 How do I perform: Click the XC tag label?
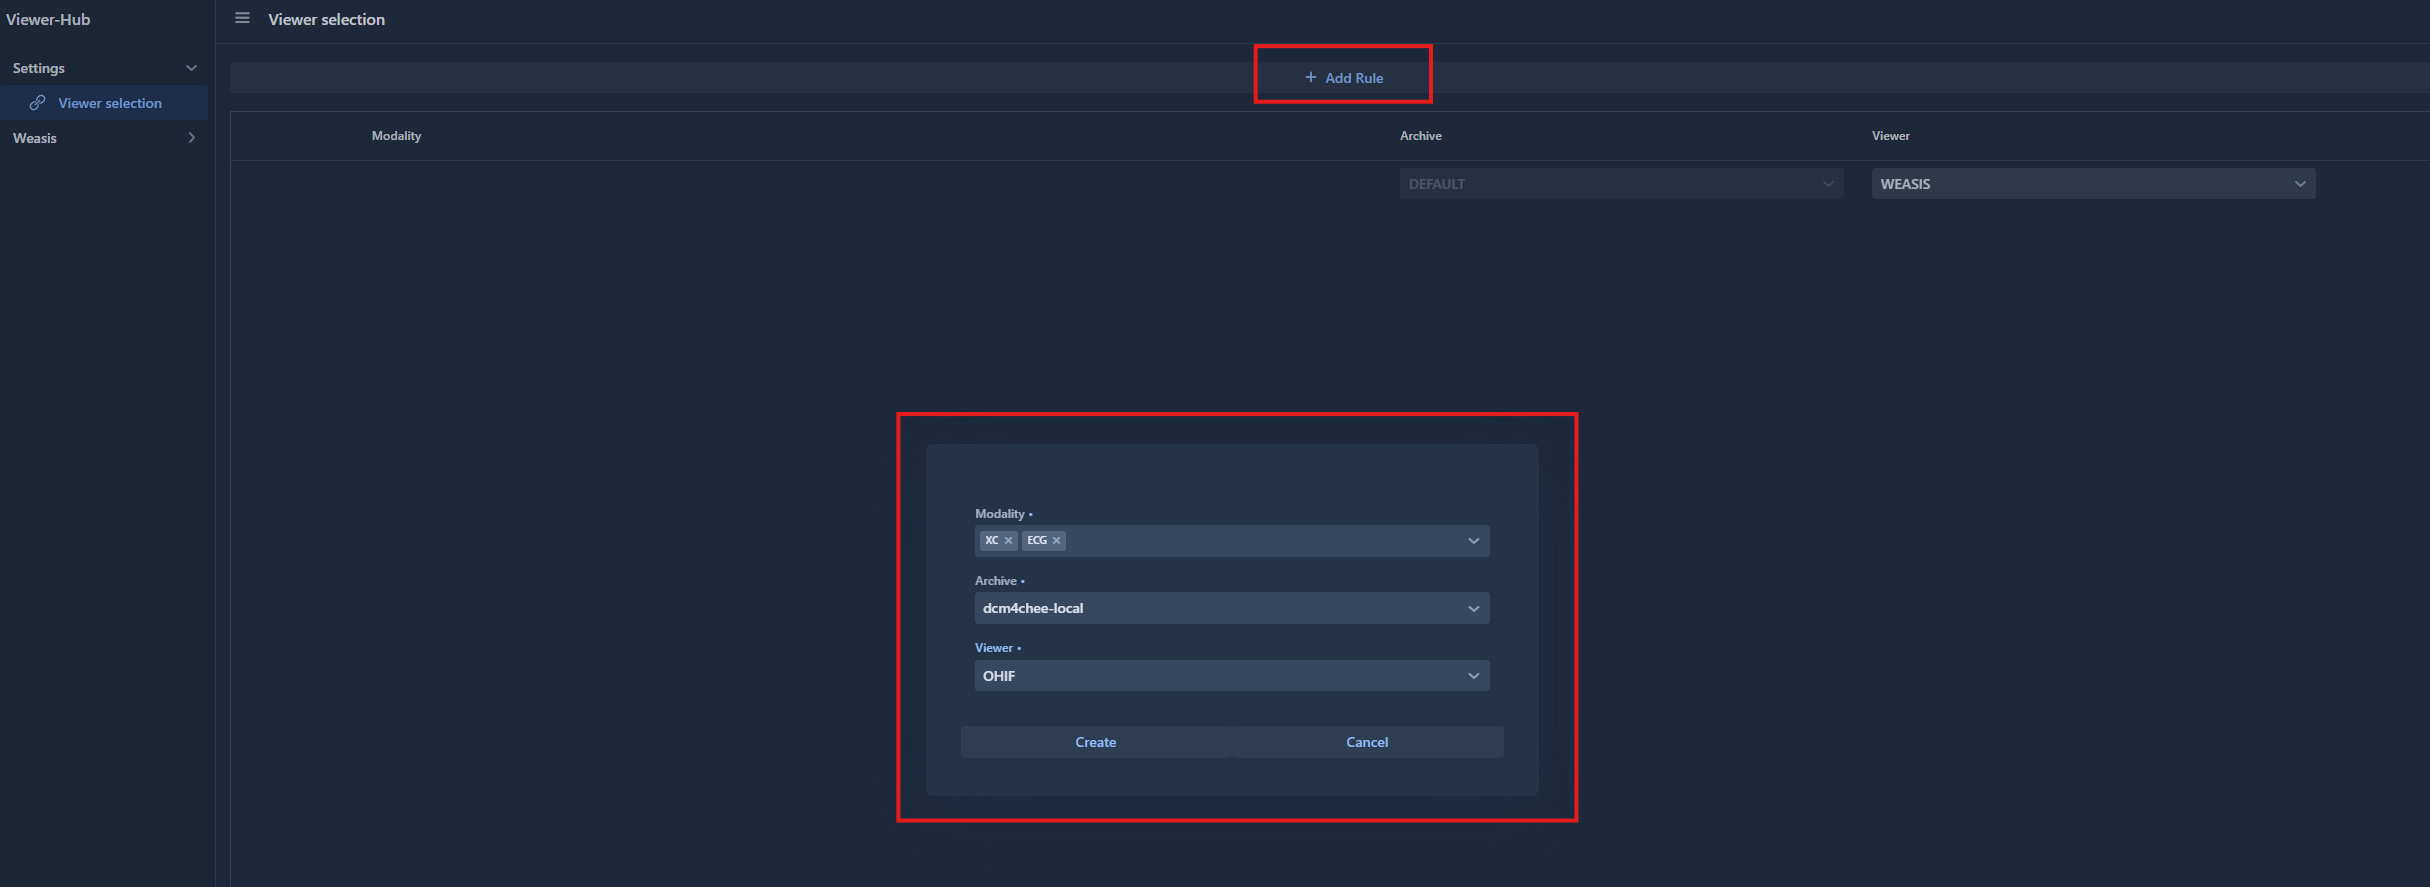click(x=991, y=541)
